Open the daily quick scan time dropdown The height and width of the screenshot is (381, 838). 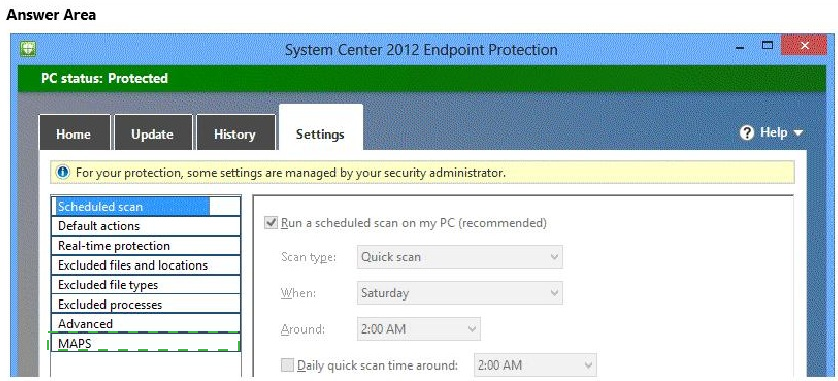(x=535, y=366)
